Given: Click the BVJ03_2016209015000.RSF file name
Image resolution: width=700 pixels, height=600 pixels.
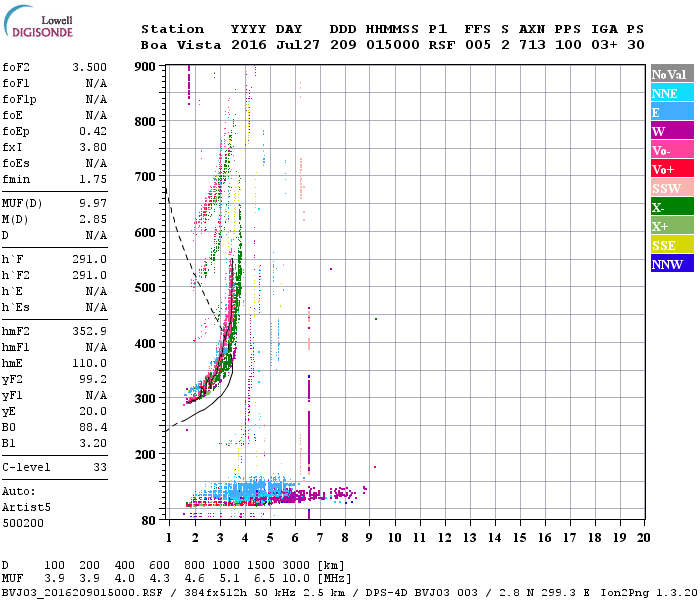Looking at the screenshot, I should [x=82, y=593].
